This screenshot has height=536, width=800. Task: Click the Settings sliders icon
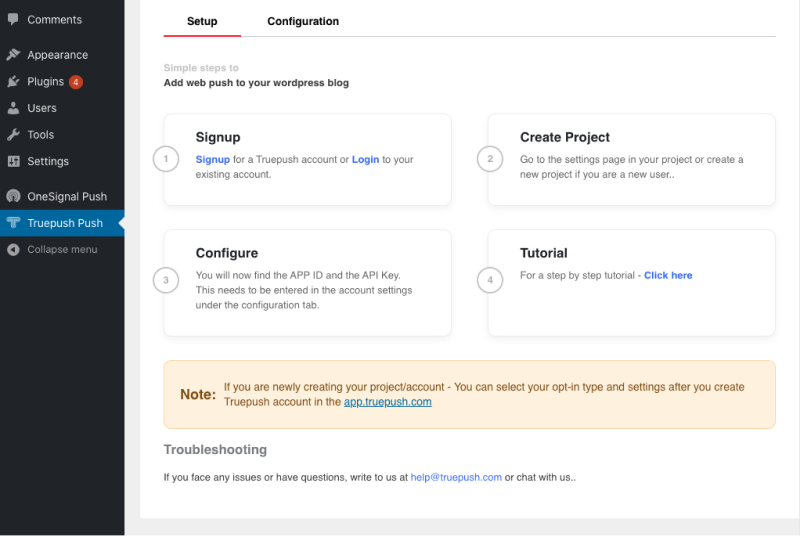(x=13, y=161)
